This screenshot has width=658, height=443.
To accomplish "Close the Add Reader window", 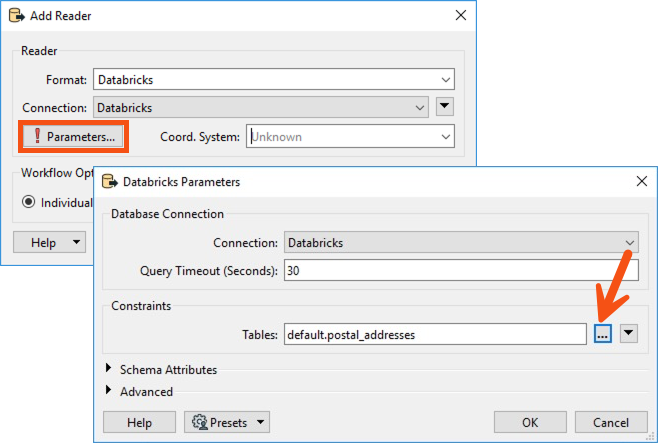I will [461, 16].
